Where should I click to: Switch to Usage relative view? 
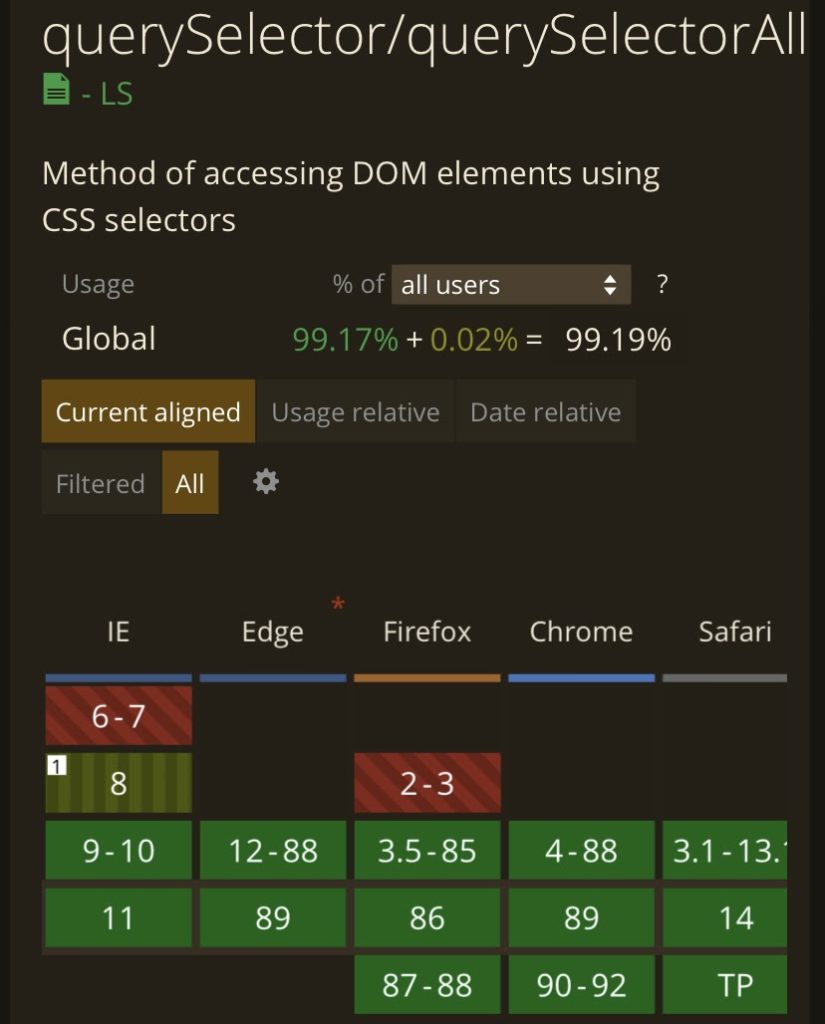pyautogui.click(x=355, y=411)
